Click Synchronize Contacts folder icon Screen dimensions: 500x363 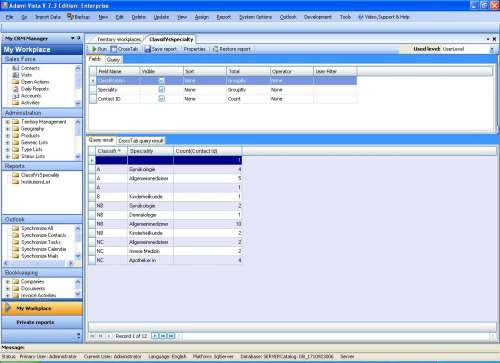point(16,235)
